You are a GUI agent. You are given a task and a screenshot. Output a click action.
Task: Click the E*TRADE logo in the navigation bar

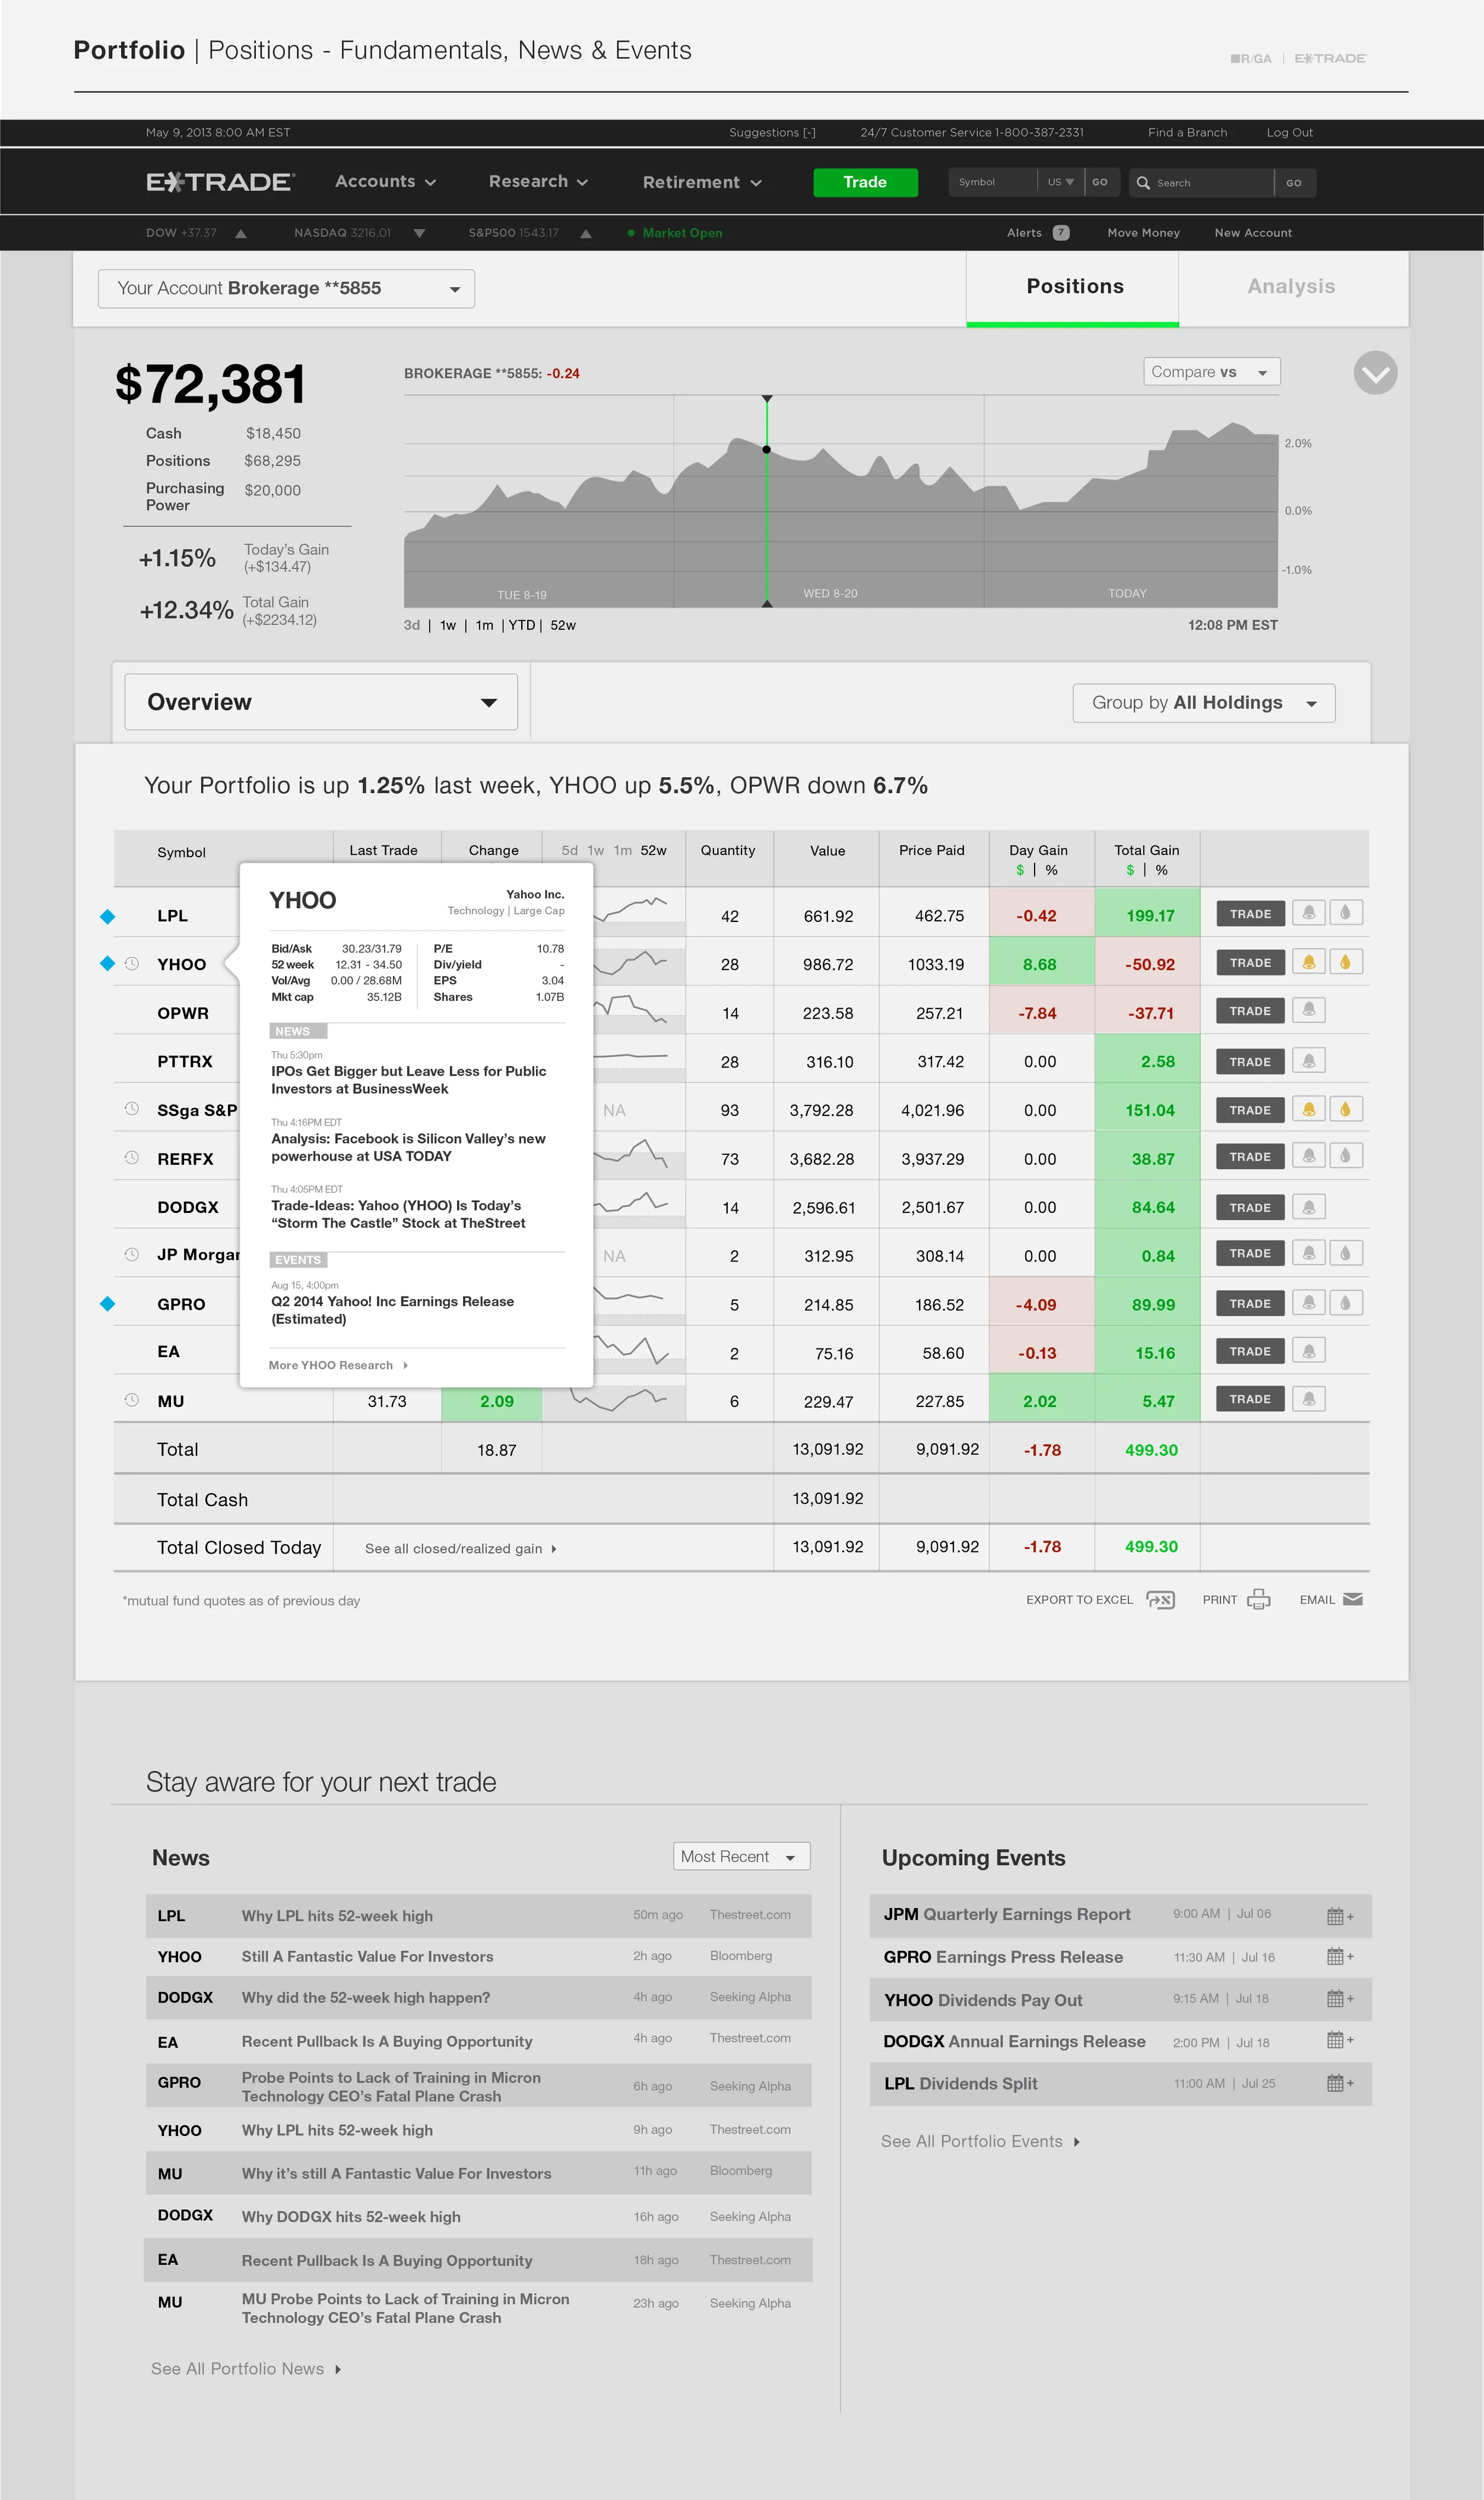(x=220, y=182)
